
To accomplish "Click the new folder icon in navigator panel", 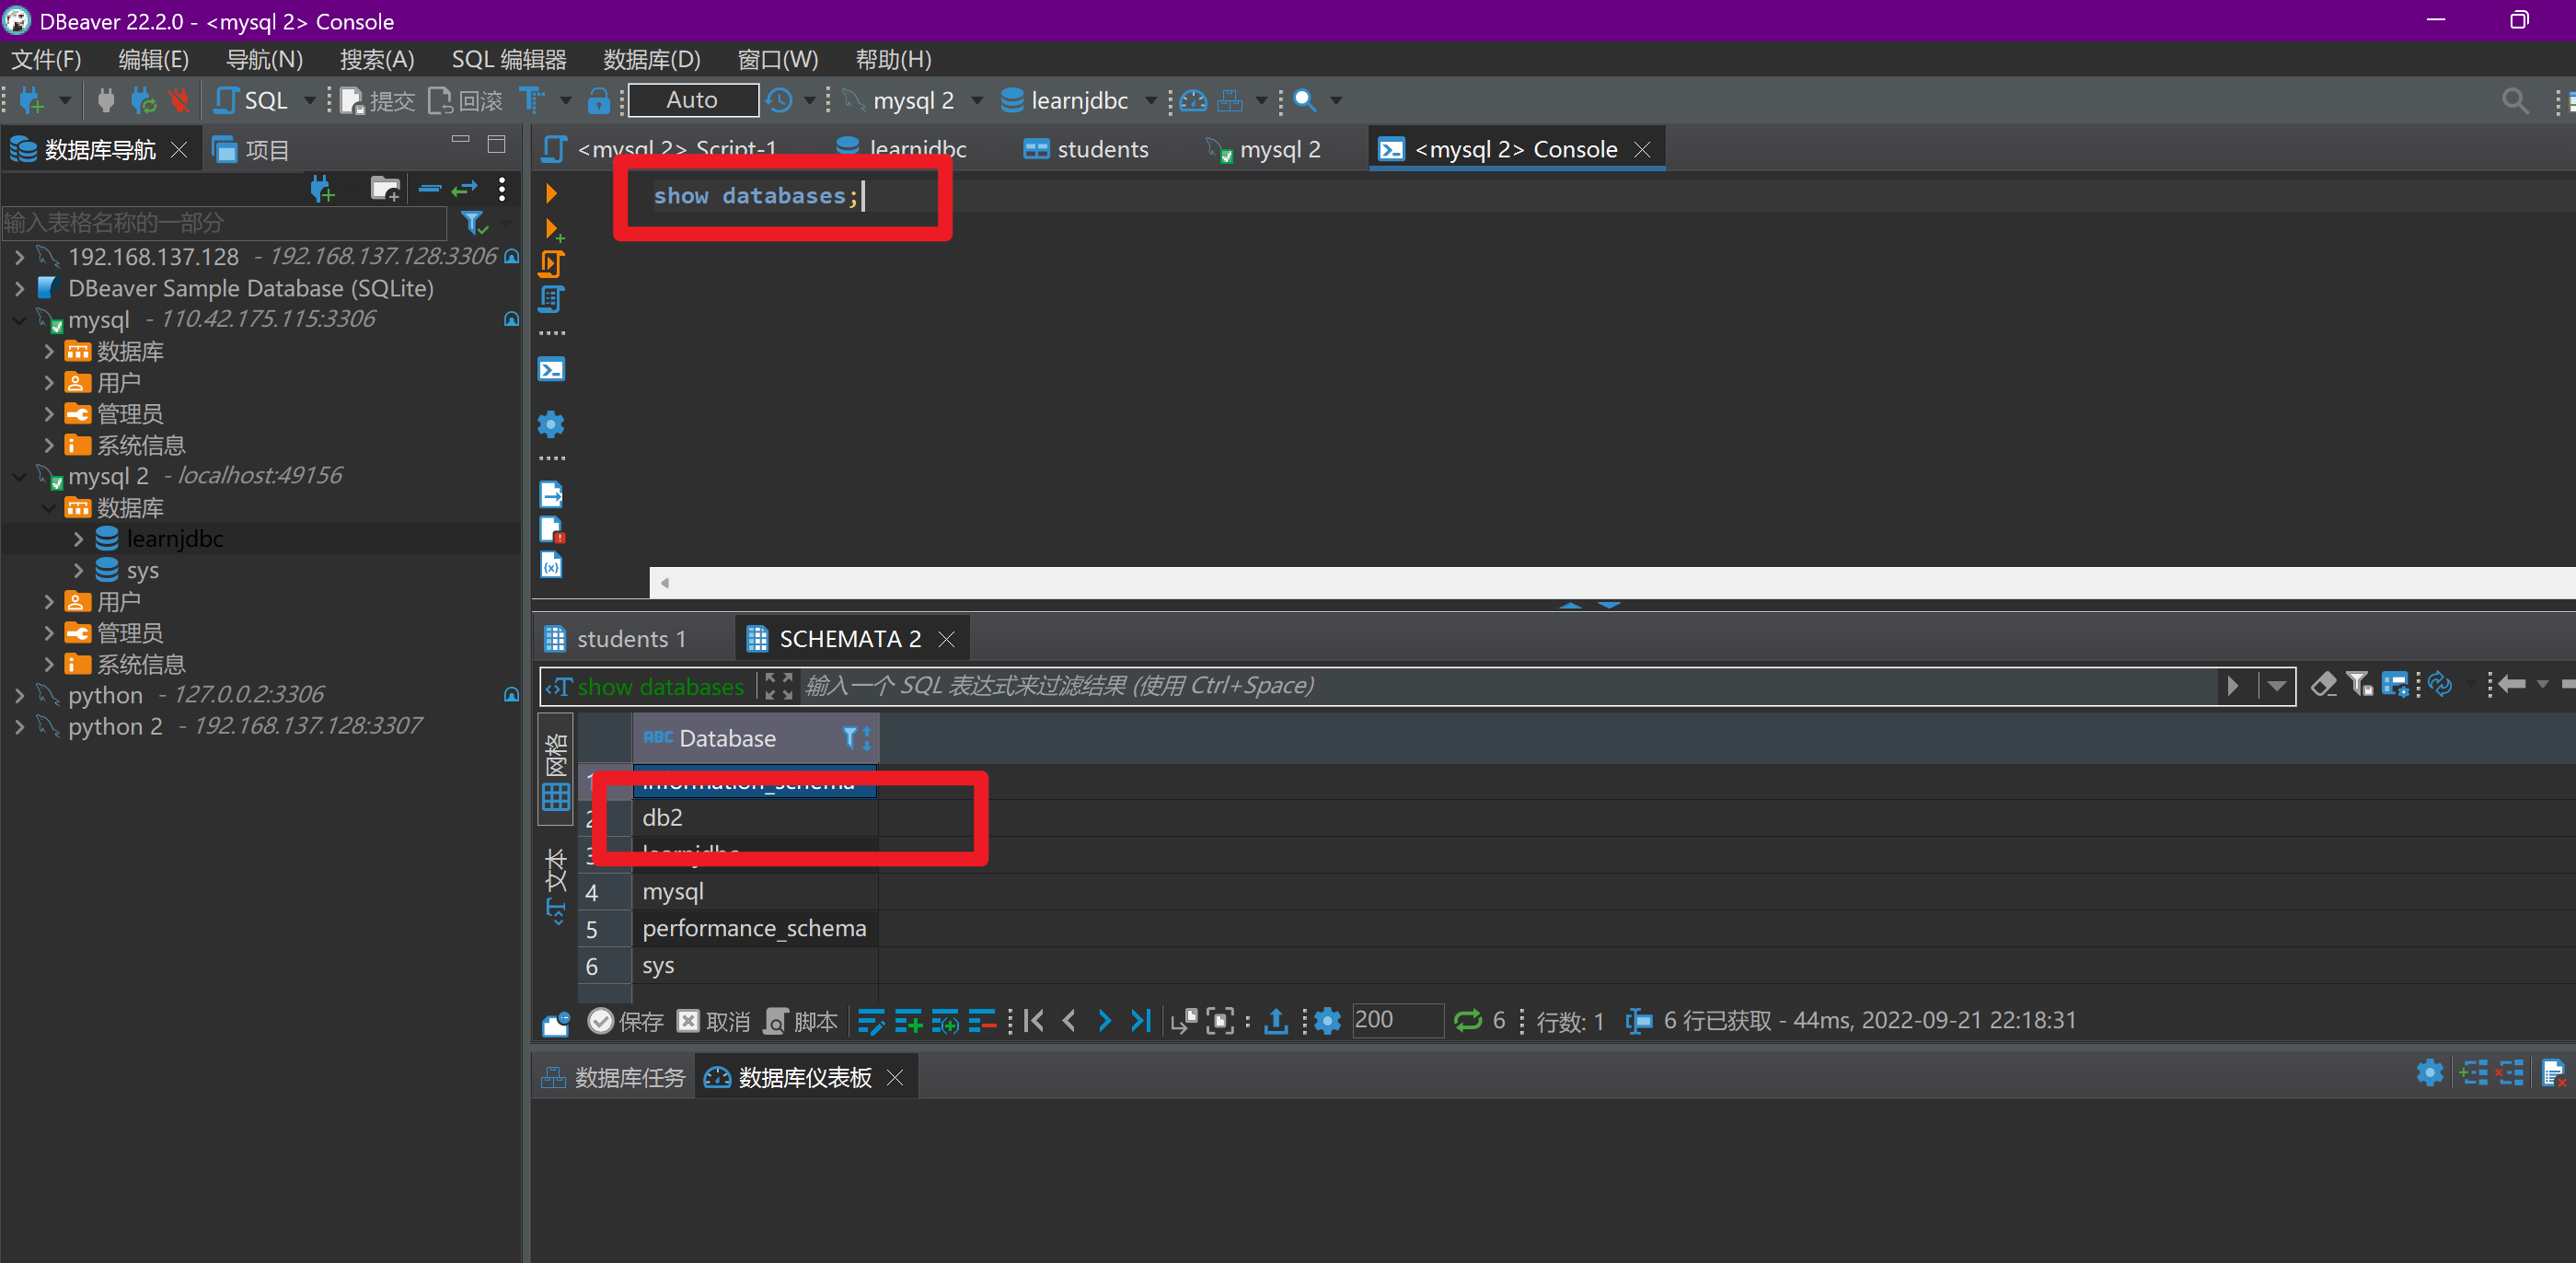I will 385,188.
